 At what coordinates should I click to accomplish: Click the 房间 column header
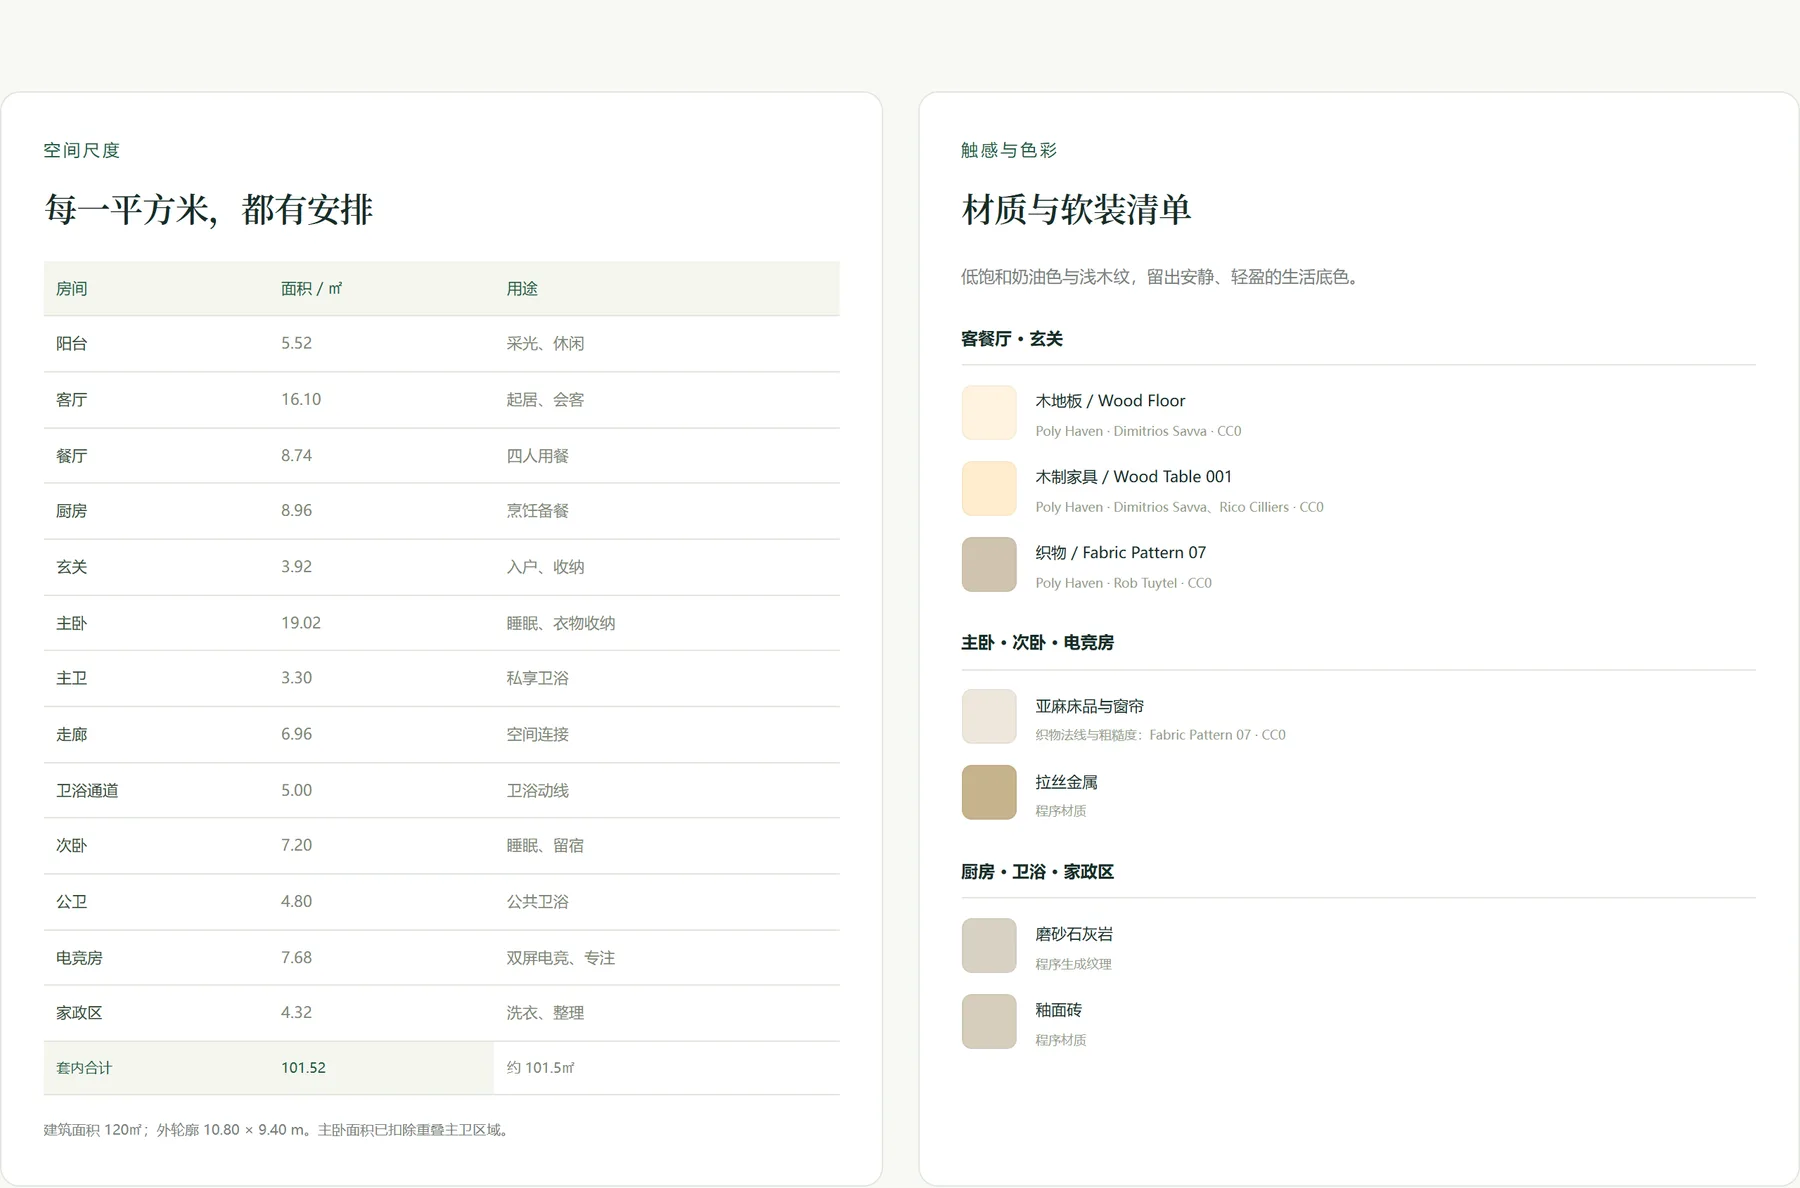point(72,289)
